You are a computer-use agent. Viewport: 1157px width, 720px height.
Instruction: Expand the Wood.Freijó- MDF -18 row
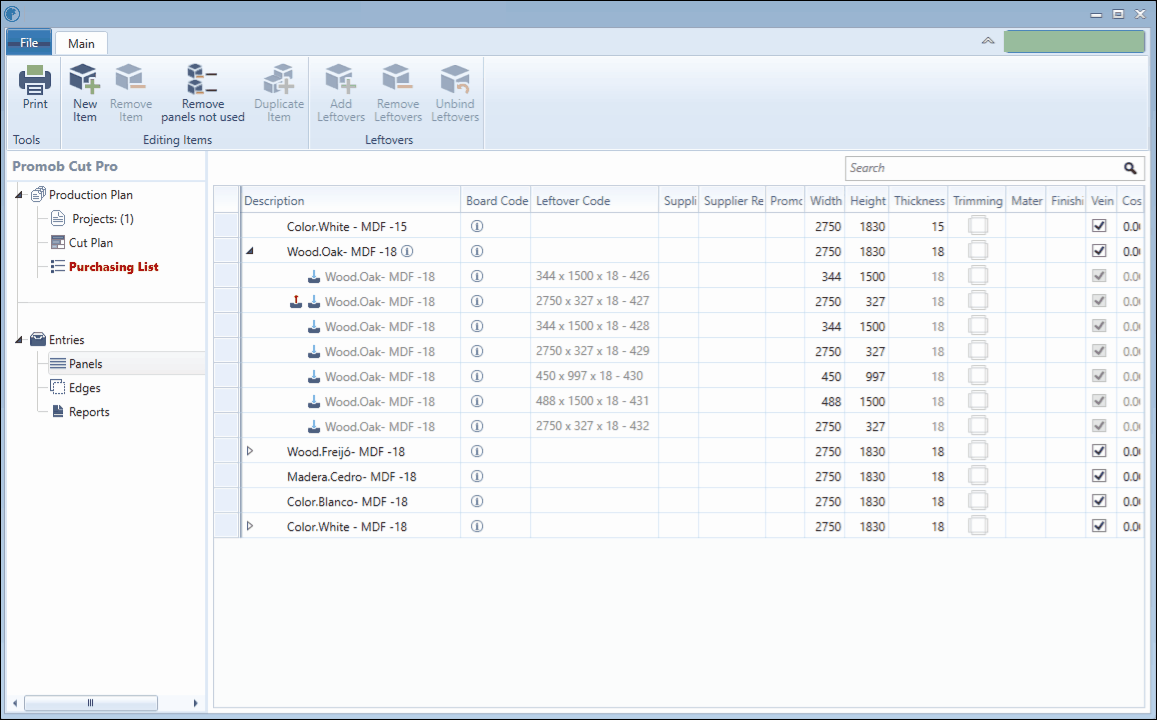pos(250,451)
